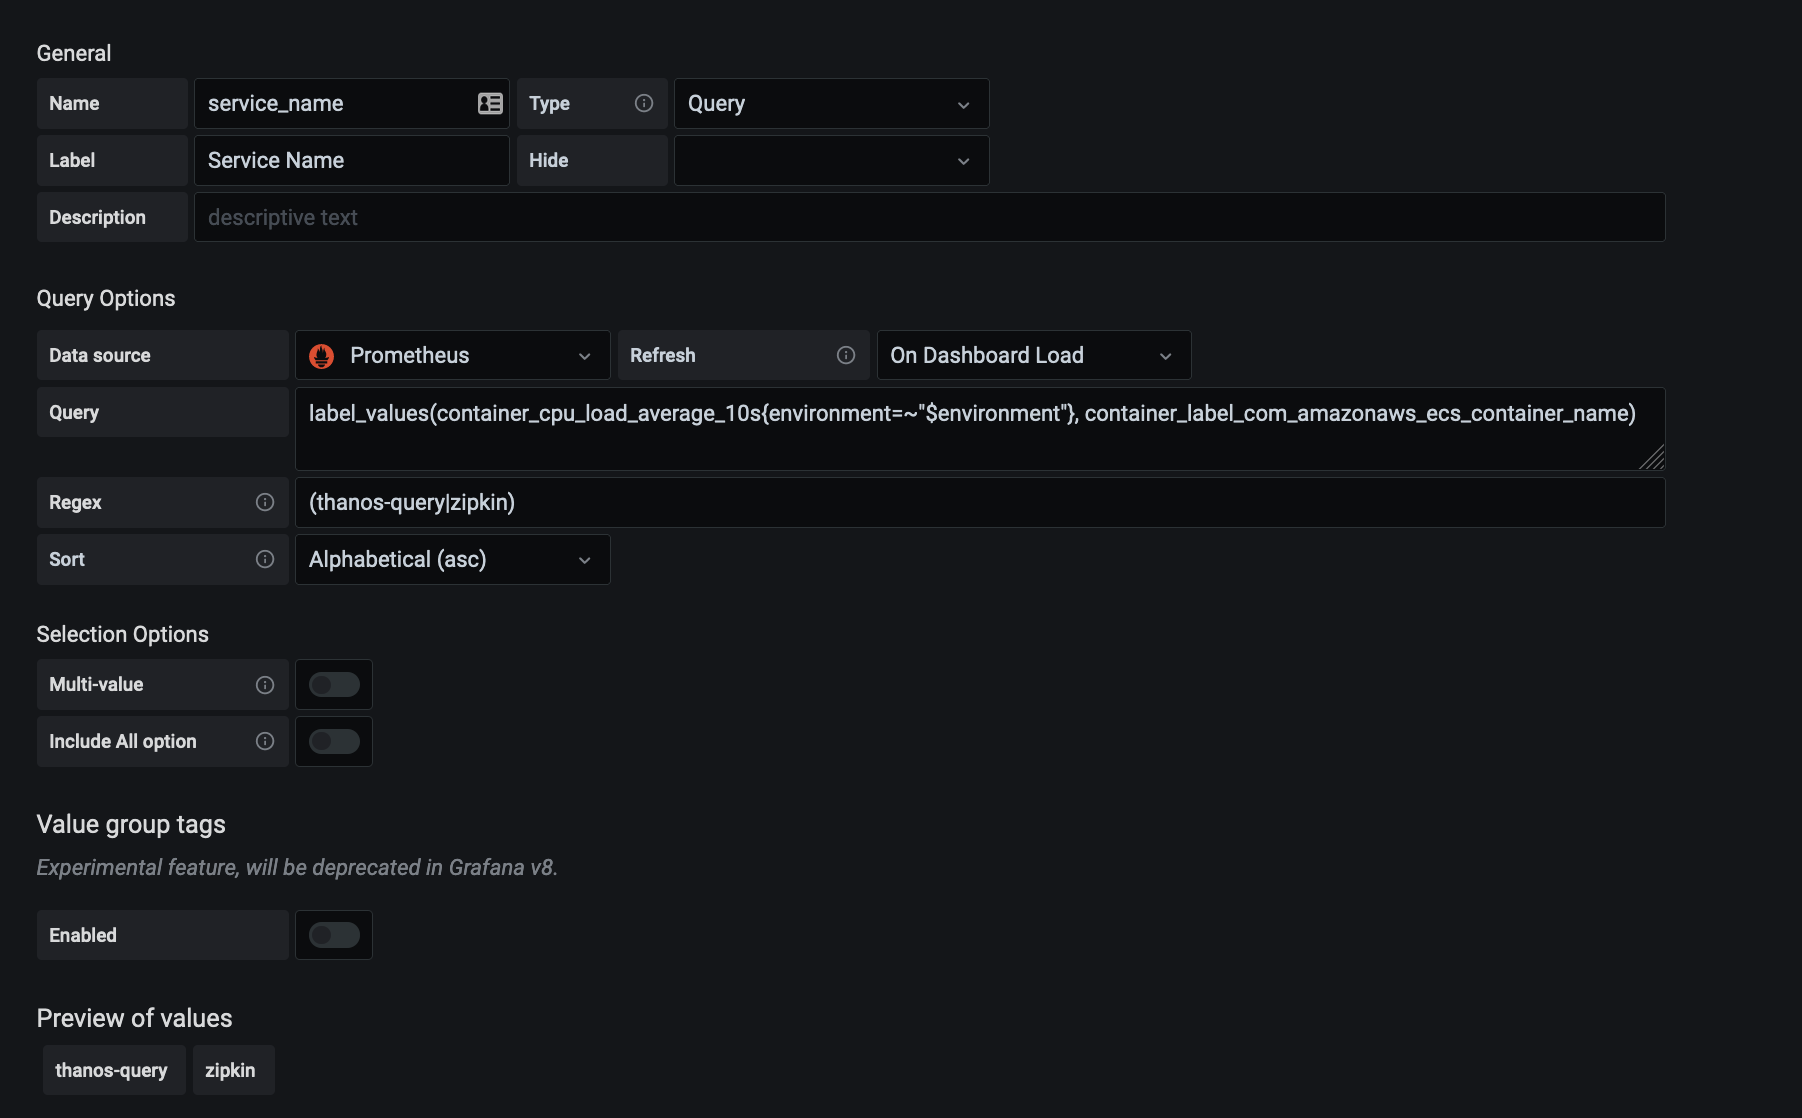1802x1118 pixels.
Task: Click the contact card icon in Name field
Action: click(490, 103)
